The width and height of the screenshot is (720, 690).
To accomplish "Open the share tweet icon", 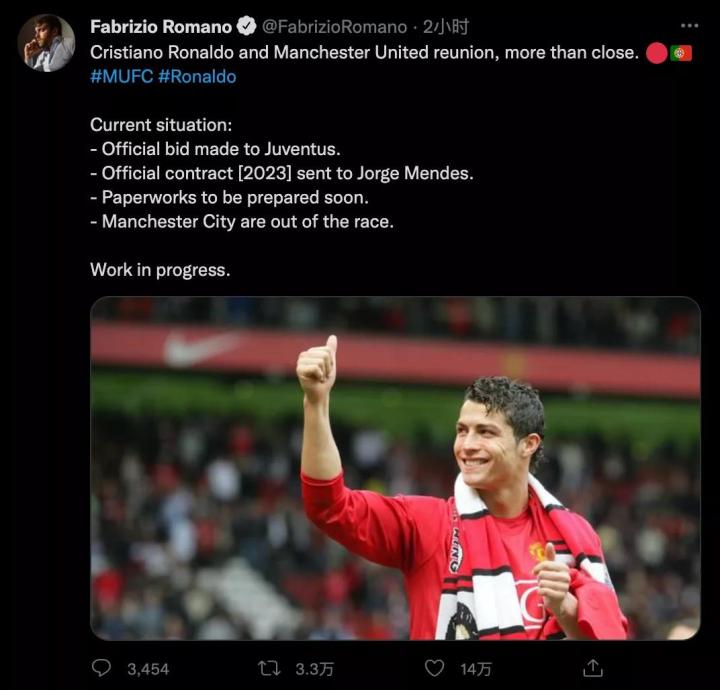I will (593, 667).
